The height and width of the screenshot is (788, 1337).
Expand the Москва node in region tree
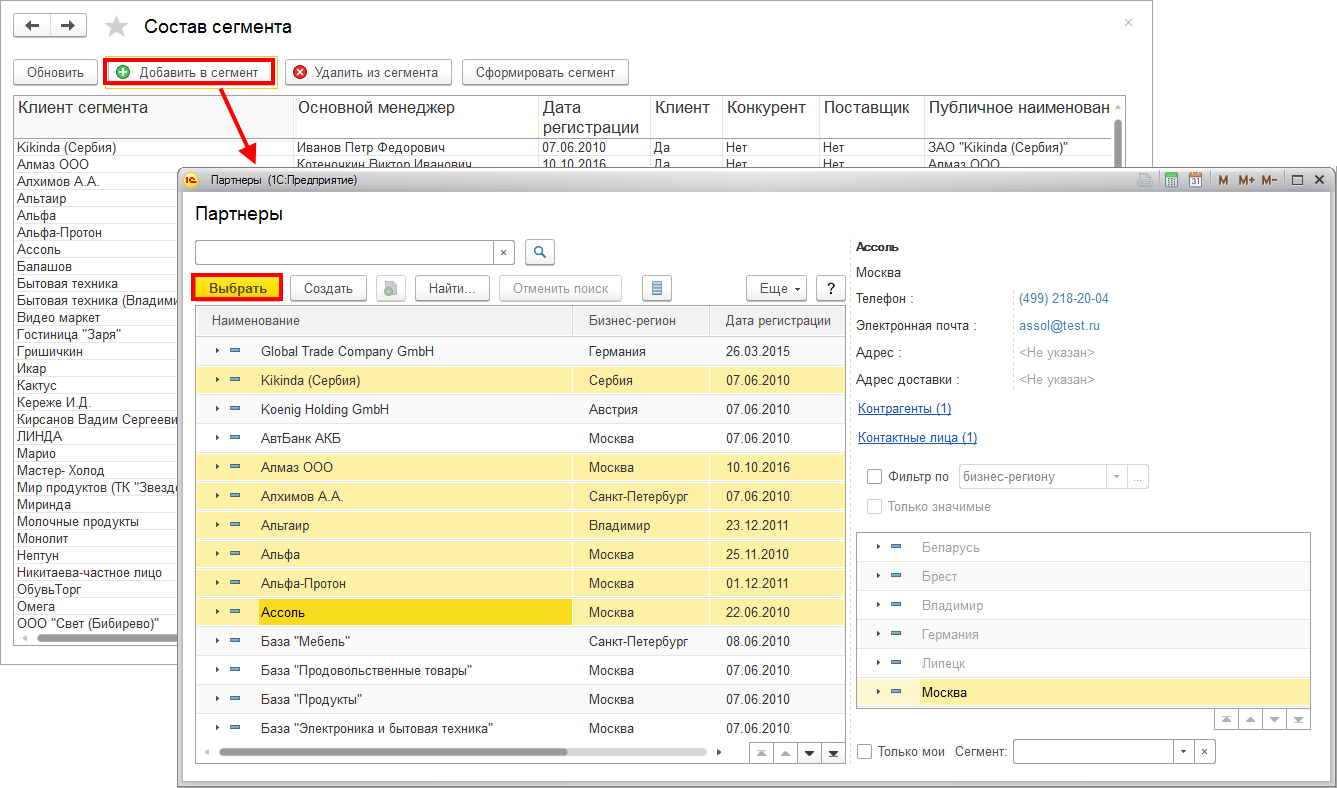(878, 692)
